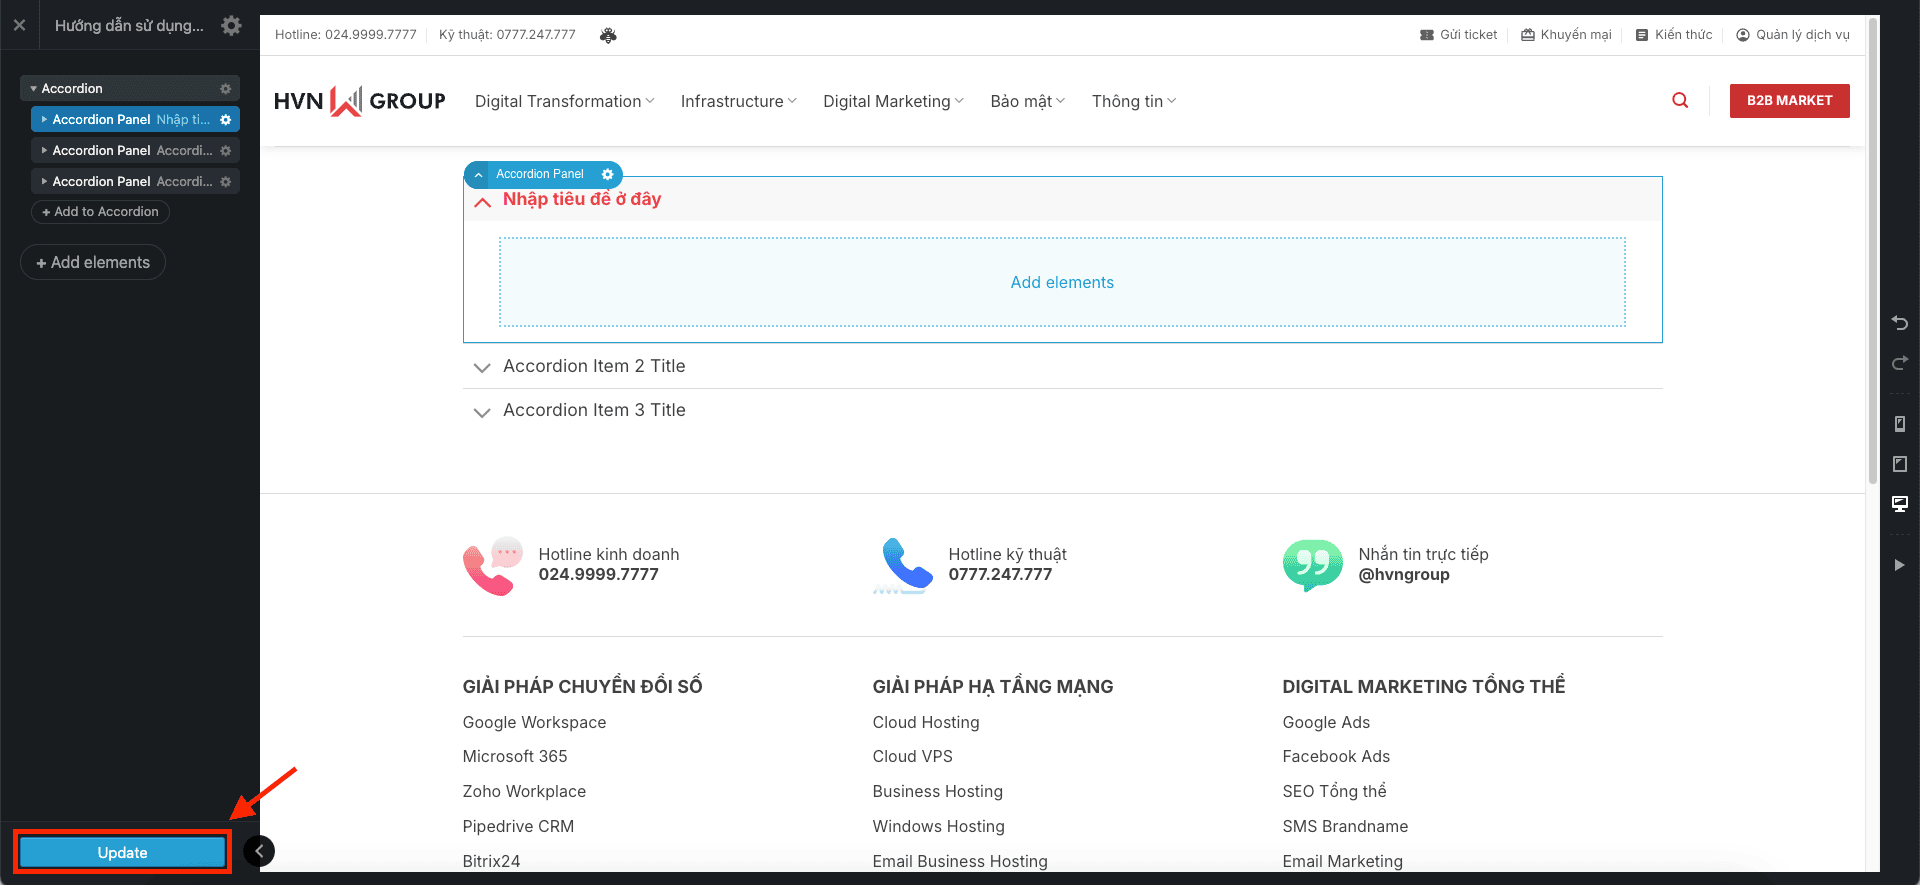Click the dashed Add elements area
The width and height of the screenshot is (1920, 885).
(x=1061, y=283)
